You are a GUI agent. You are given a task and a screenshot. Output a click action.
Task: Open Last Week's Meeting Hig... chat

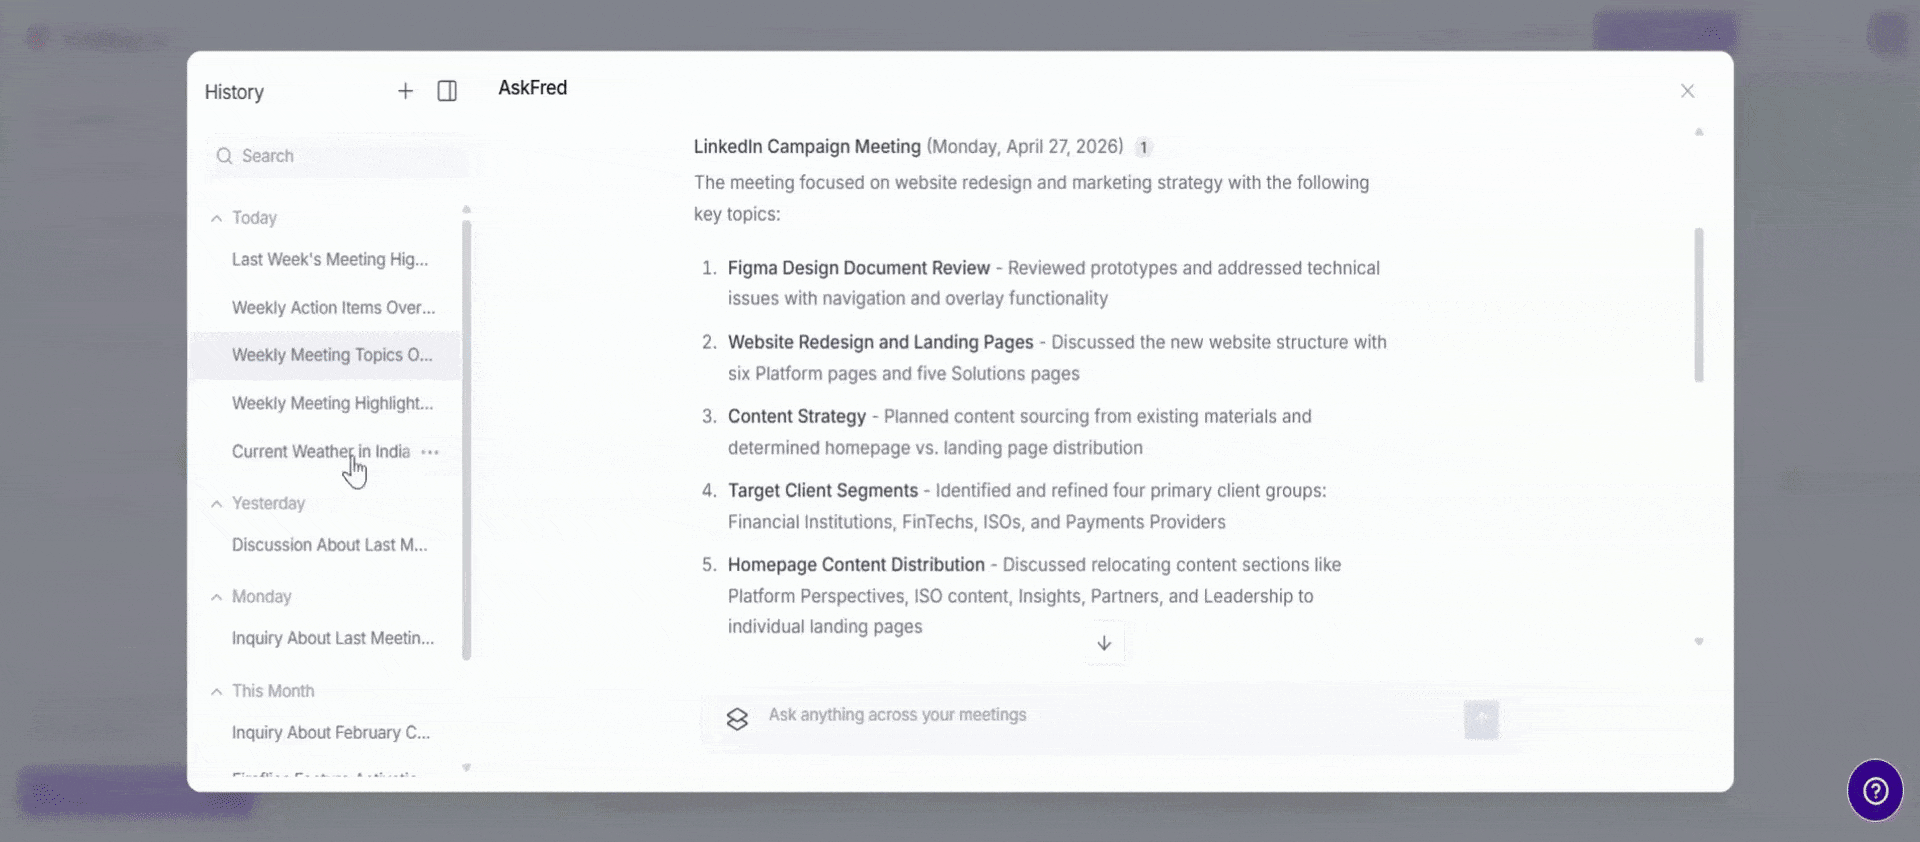pyautogui.click(x=326, y=260)
